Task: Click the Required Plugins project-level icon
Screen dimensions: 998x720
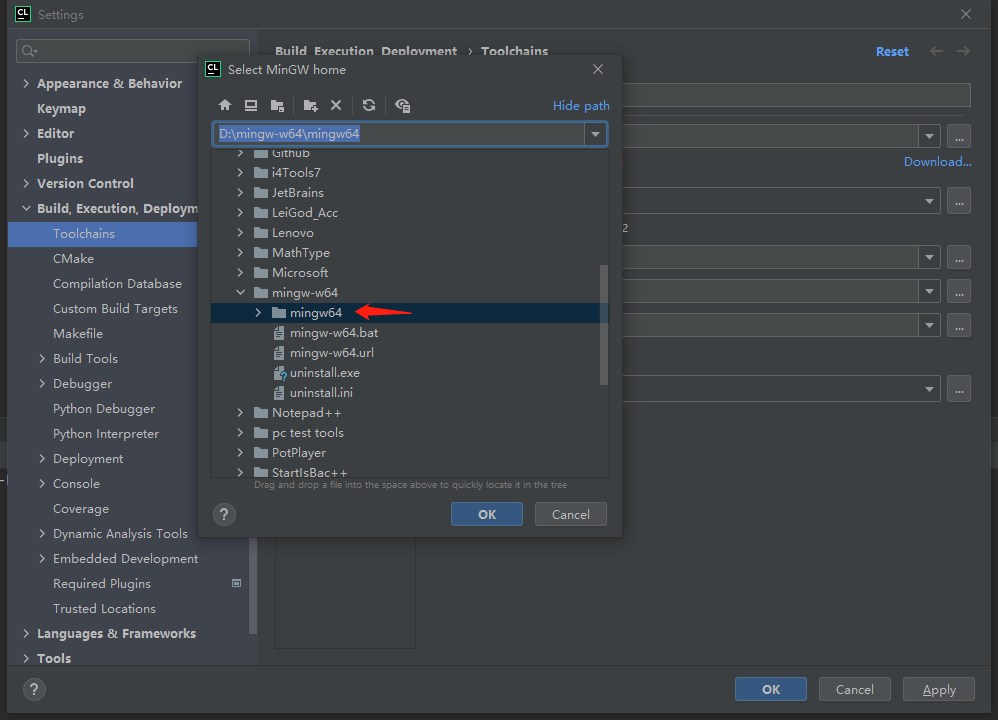Action: (x=236, y=583)
